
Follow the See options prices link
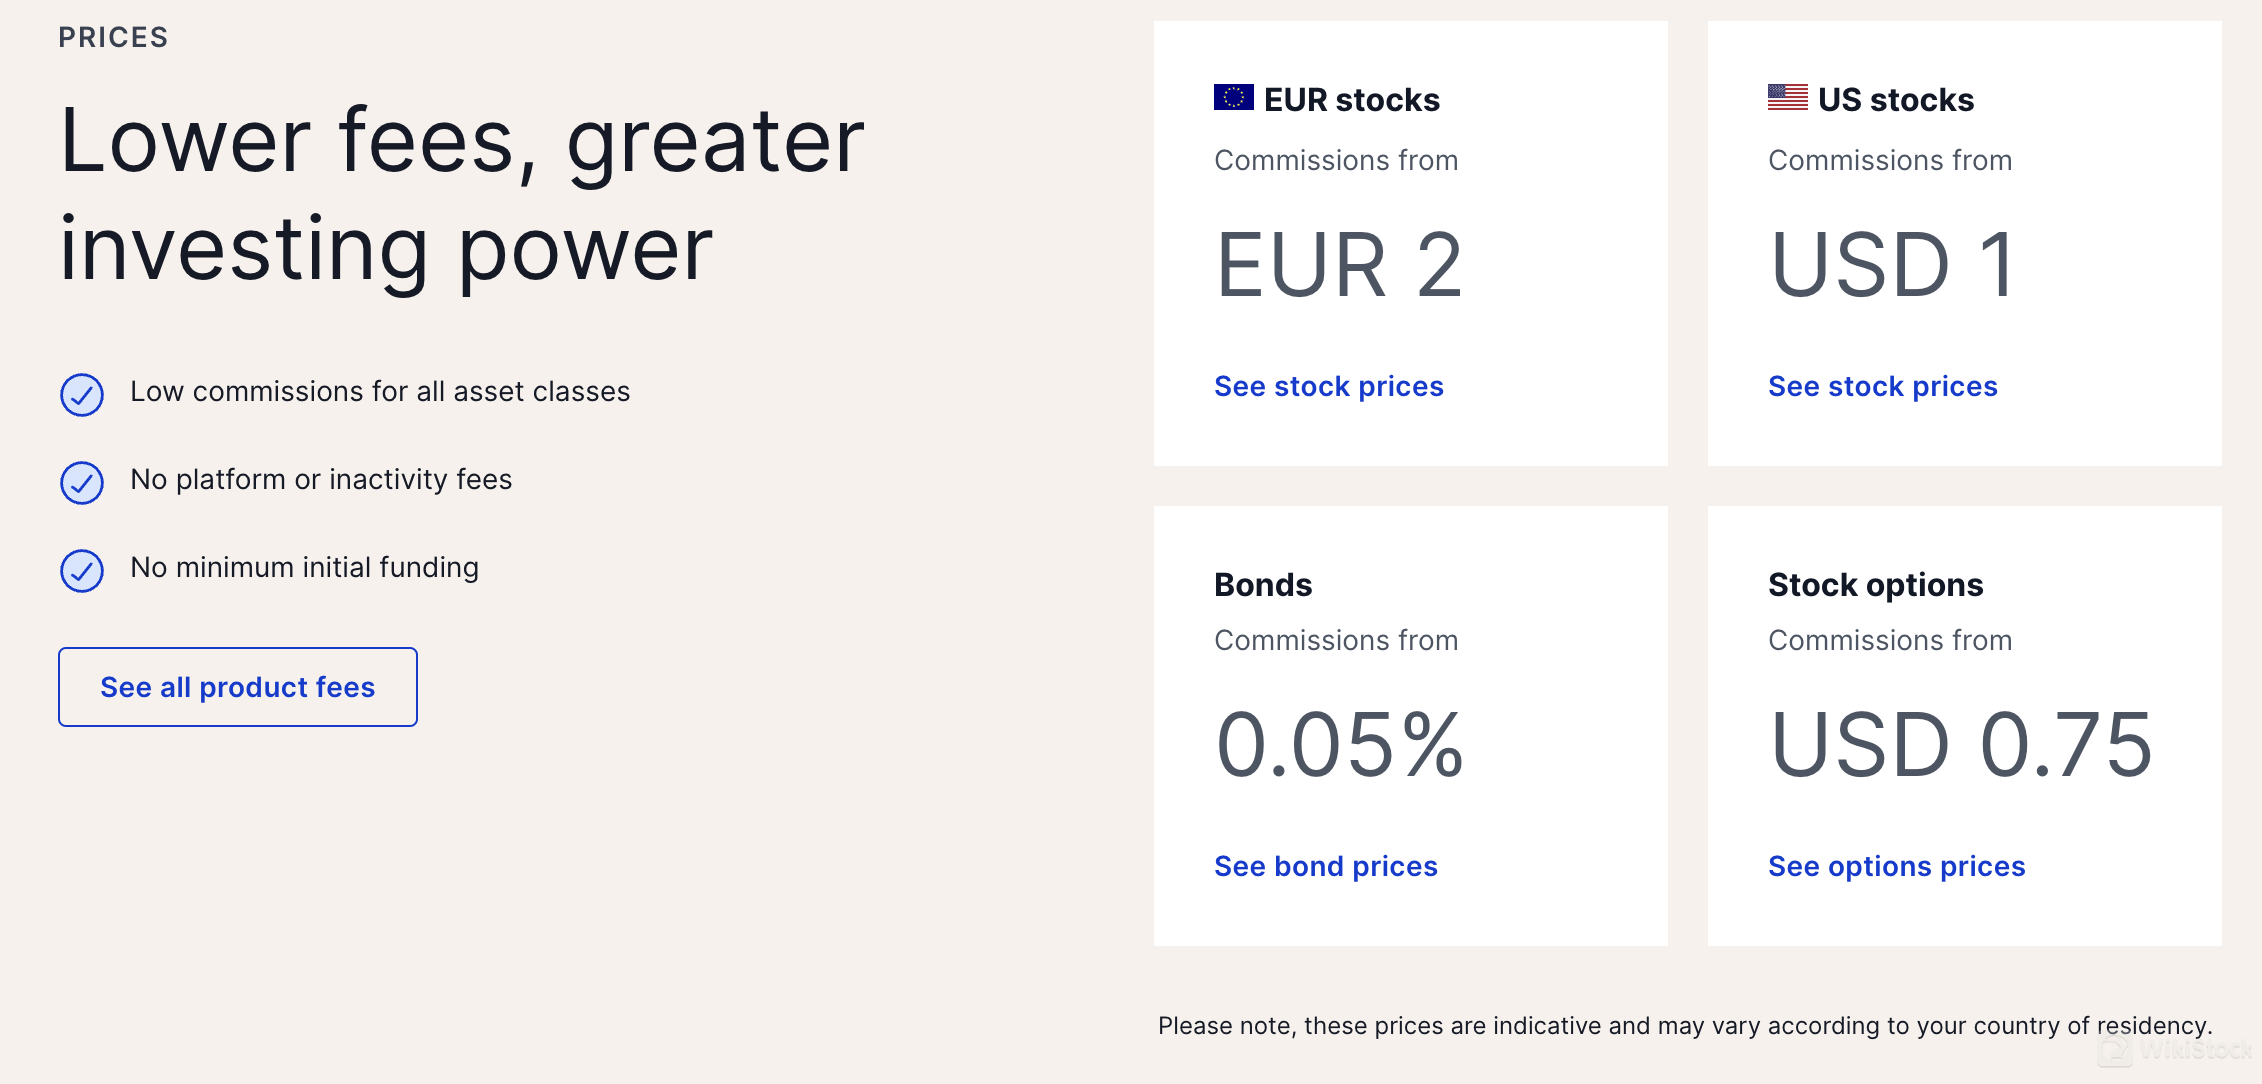pos(1896,866)
